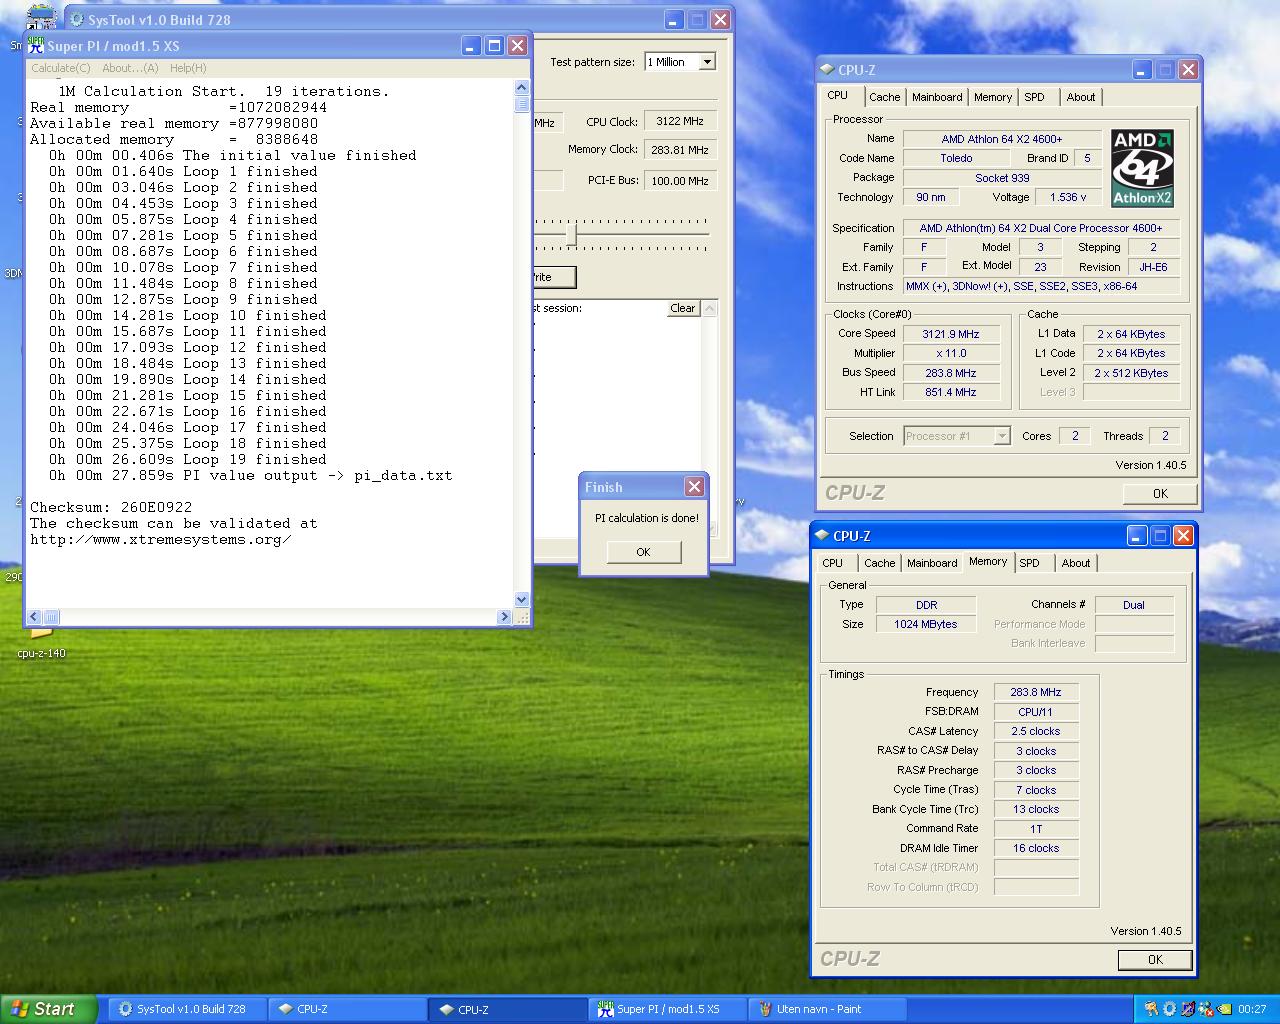Viewport: 1280px width, 1024px height.
Task: Switch to Mainboard tab in top CPU-Z
Action: pyautogui.click(x=937, y=97)
